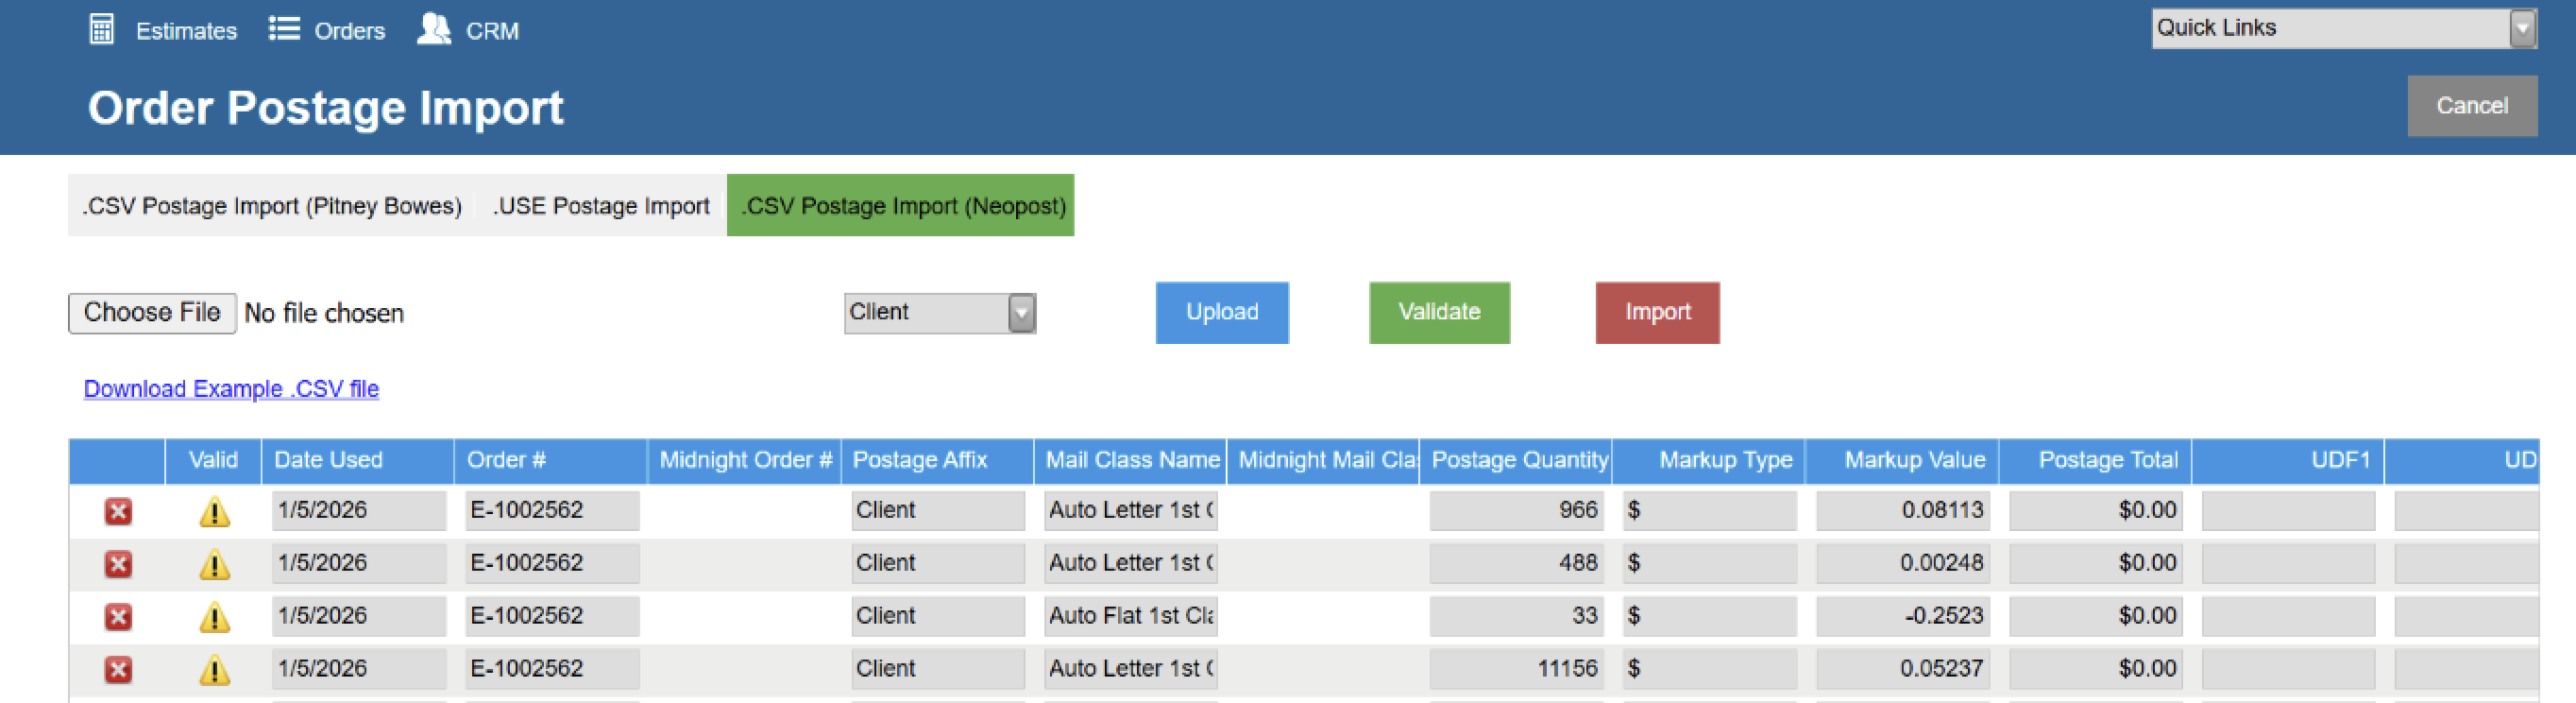
Task: Click Date Used field in row with quantity 966
Action: coord(359,511)
